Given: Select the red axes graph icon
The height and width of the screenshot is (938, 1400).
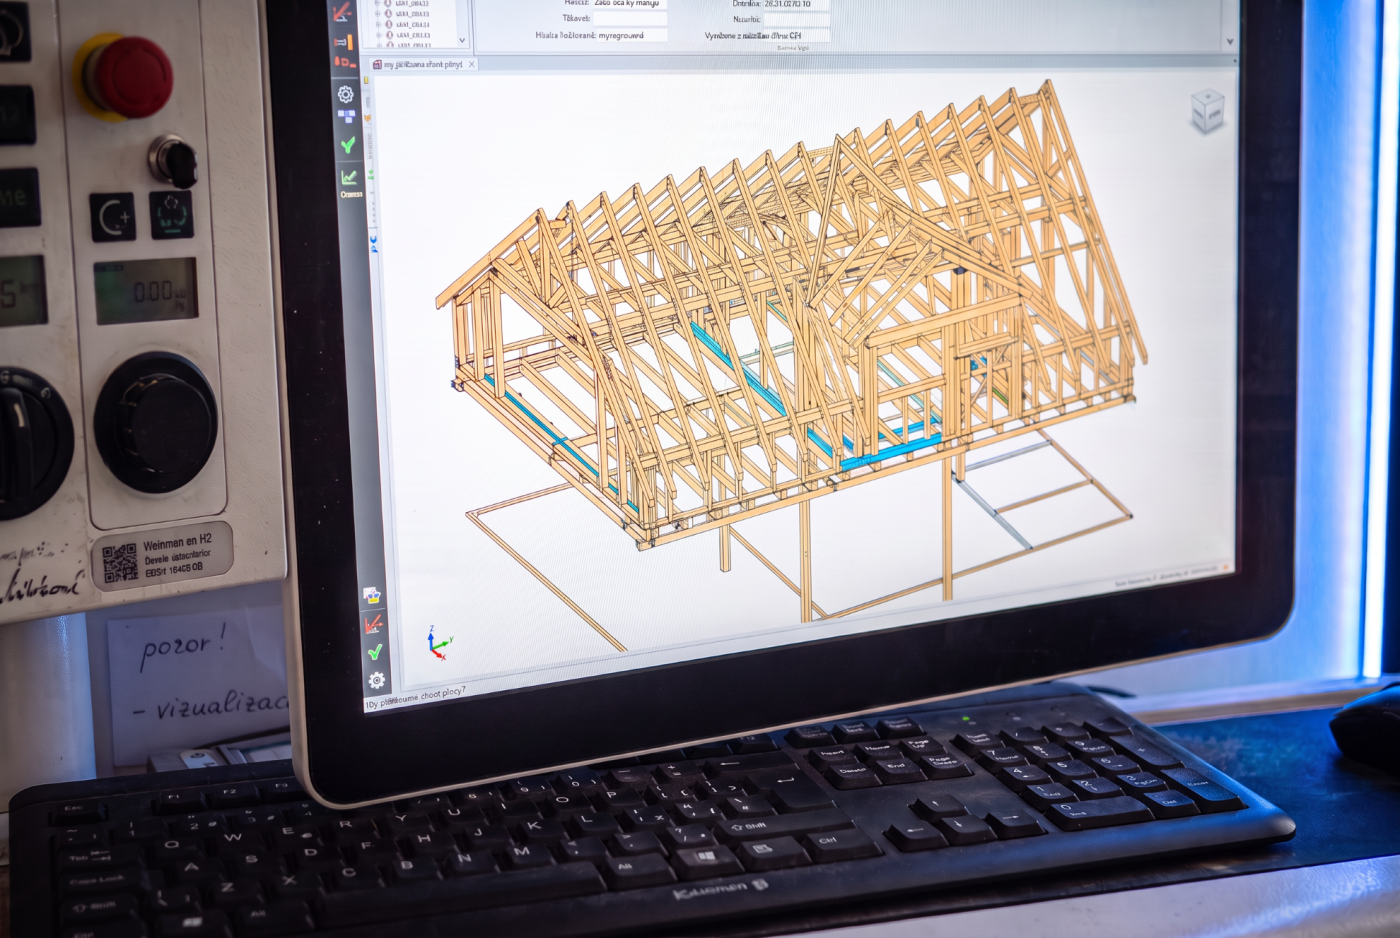Looking at the screenshot, I should (374, 624).
